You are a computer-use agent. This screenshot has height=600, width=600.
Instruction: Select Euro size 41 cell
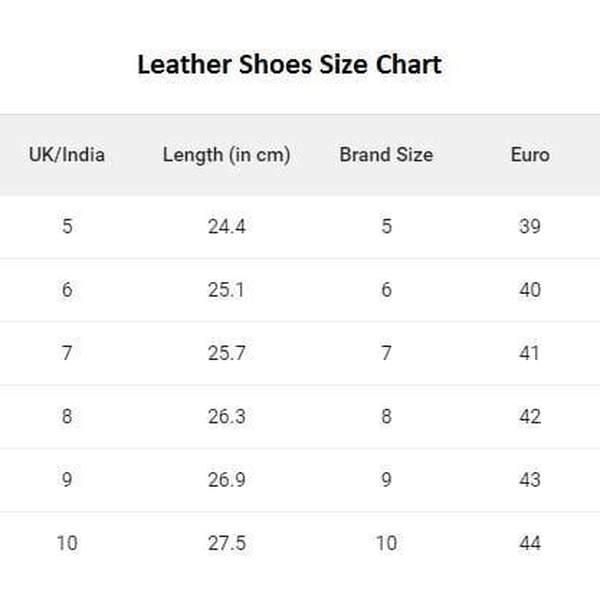click(x=529, y=353)
